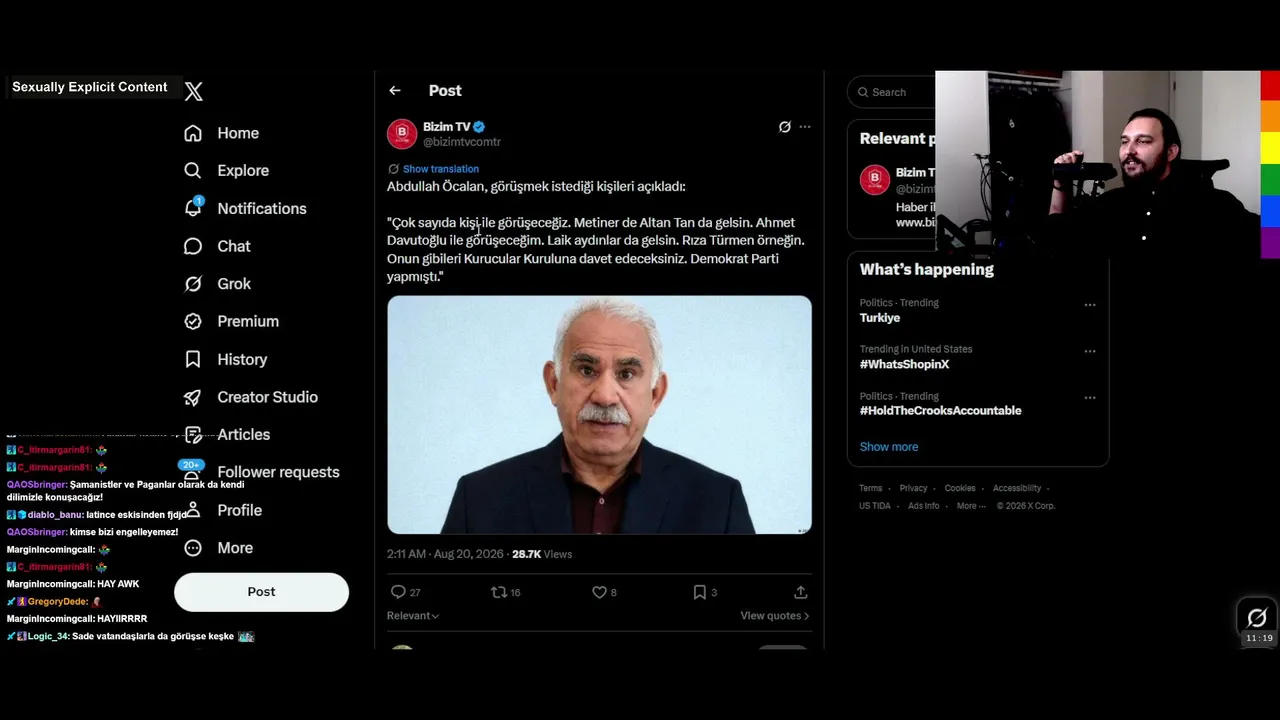Screen dimensions: 1280x720
Task: Open the US TIDA footer link
Action: coord(875,506)
